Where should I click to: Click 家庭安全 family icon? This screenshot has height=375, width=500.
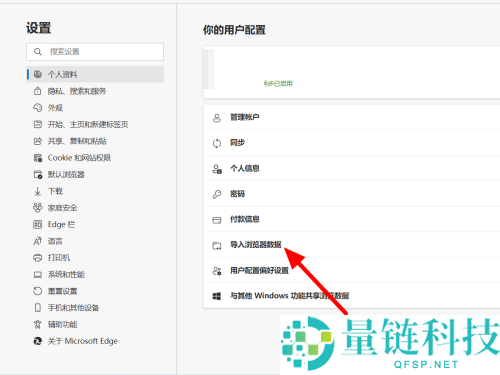click(38, 208)
